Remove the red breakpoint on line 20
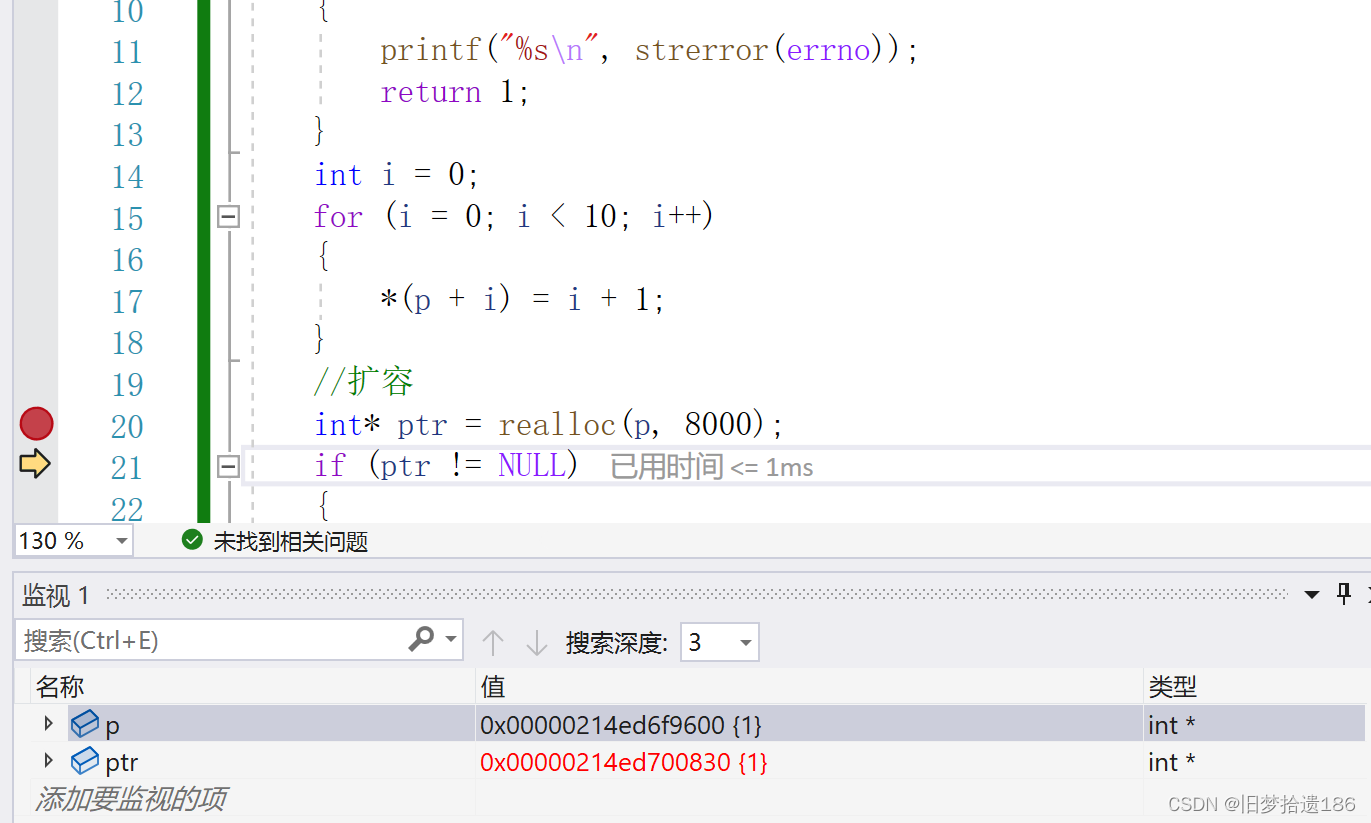 tap(37, 424)
